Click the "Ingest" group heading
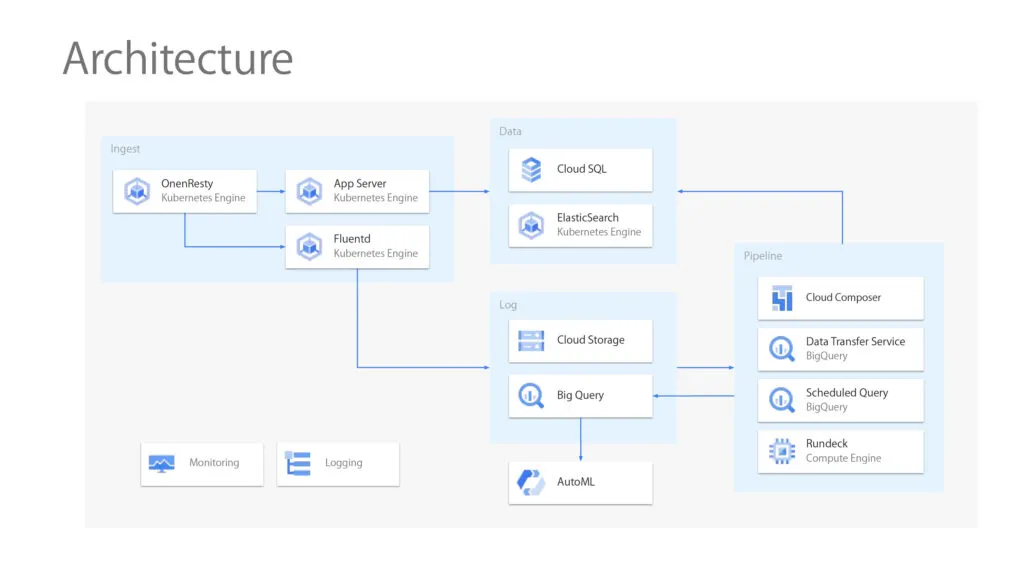Image resolution: width=1024 pixels, height=576 pixels. tap(125, 149)
